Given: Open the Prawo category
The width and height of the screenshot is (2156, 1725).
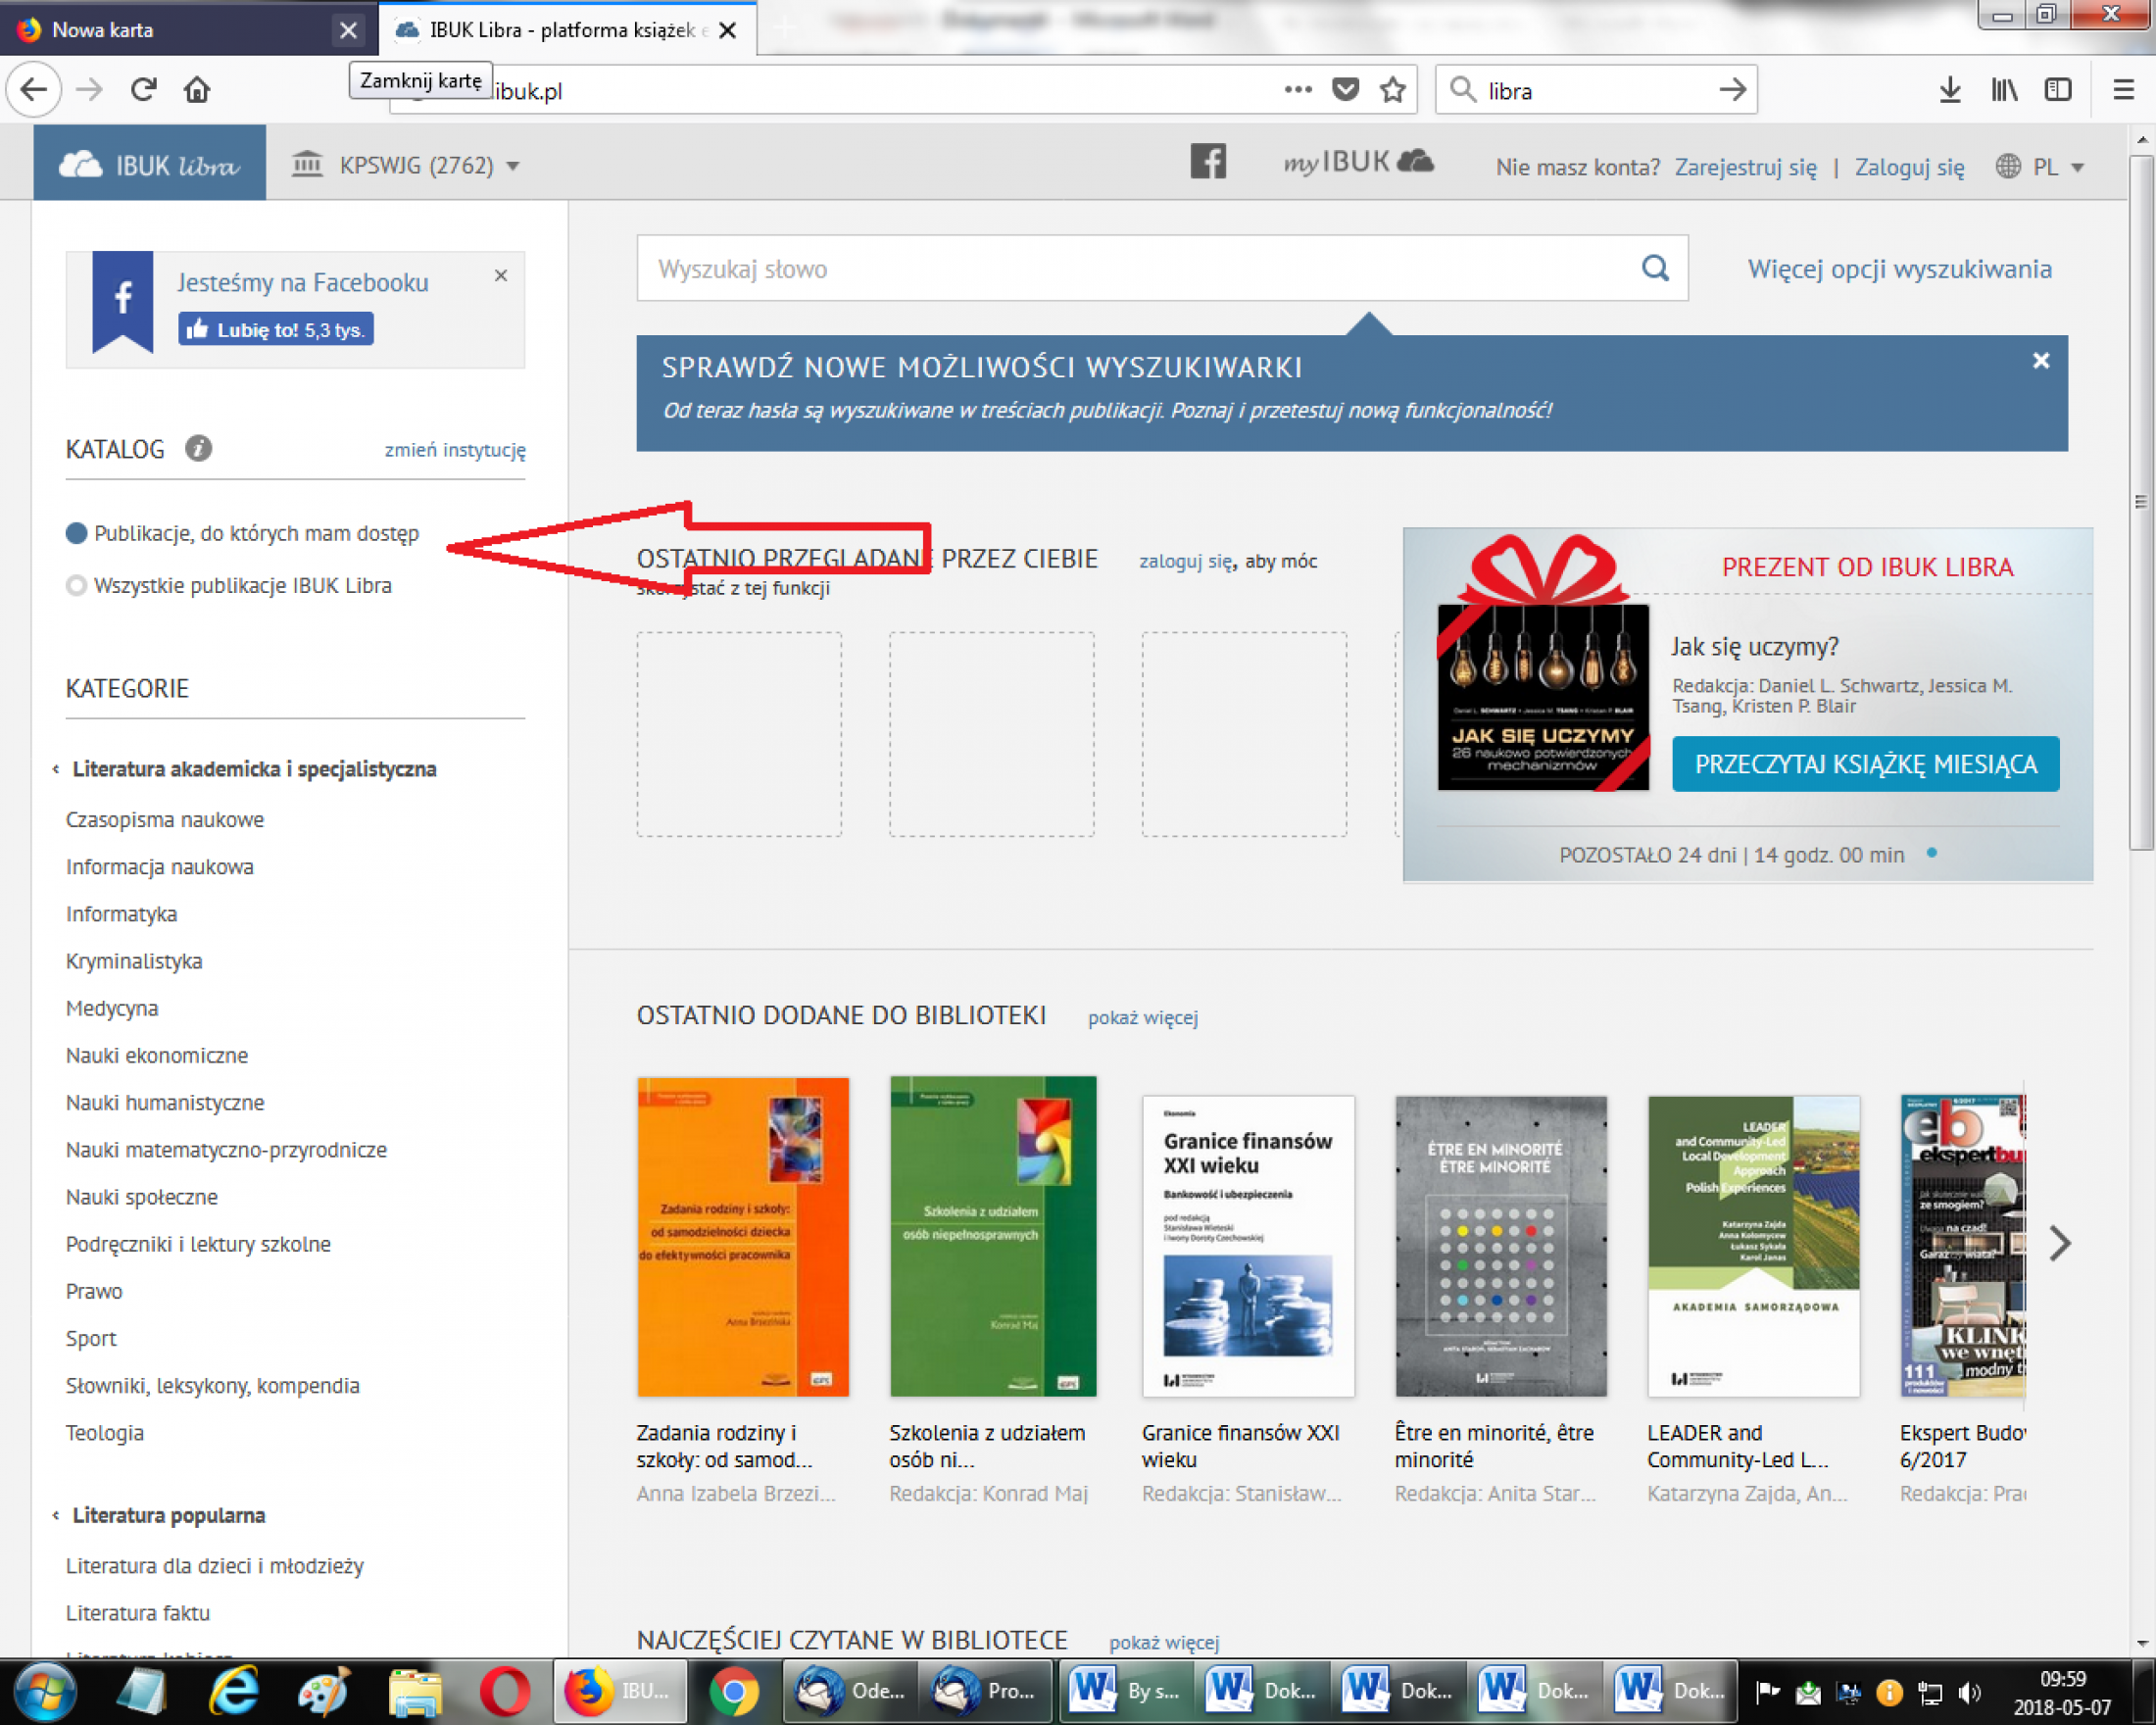Looking at the screenshot, I should [94, 1291].
